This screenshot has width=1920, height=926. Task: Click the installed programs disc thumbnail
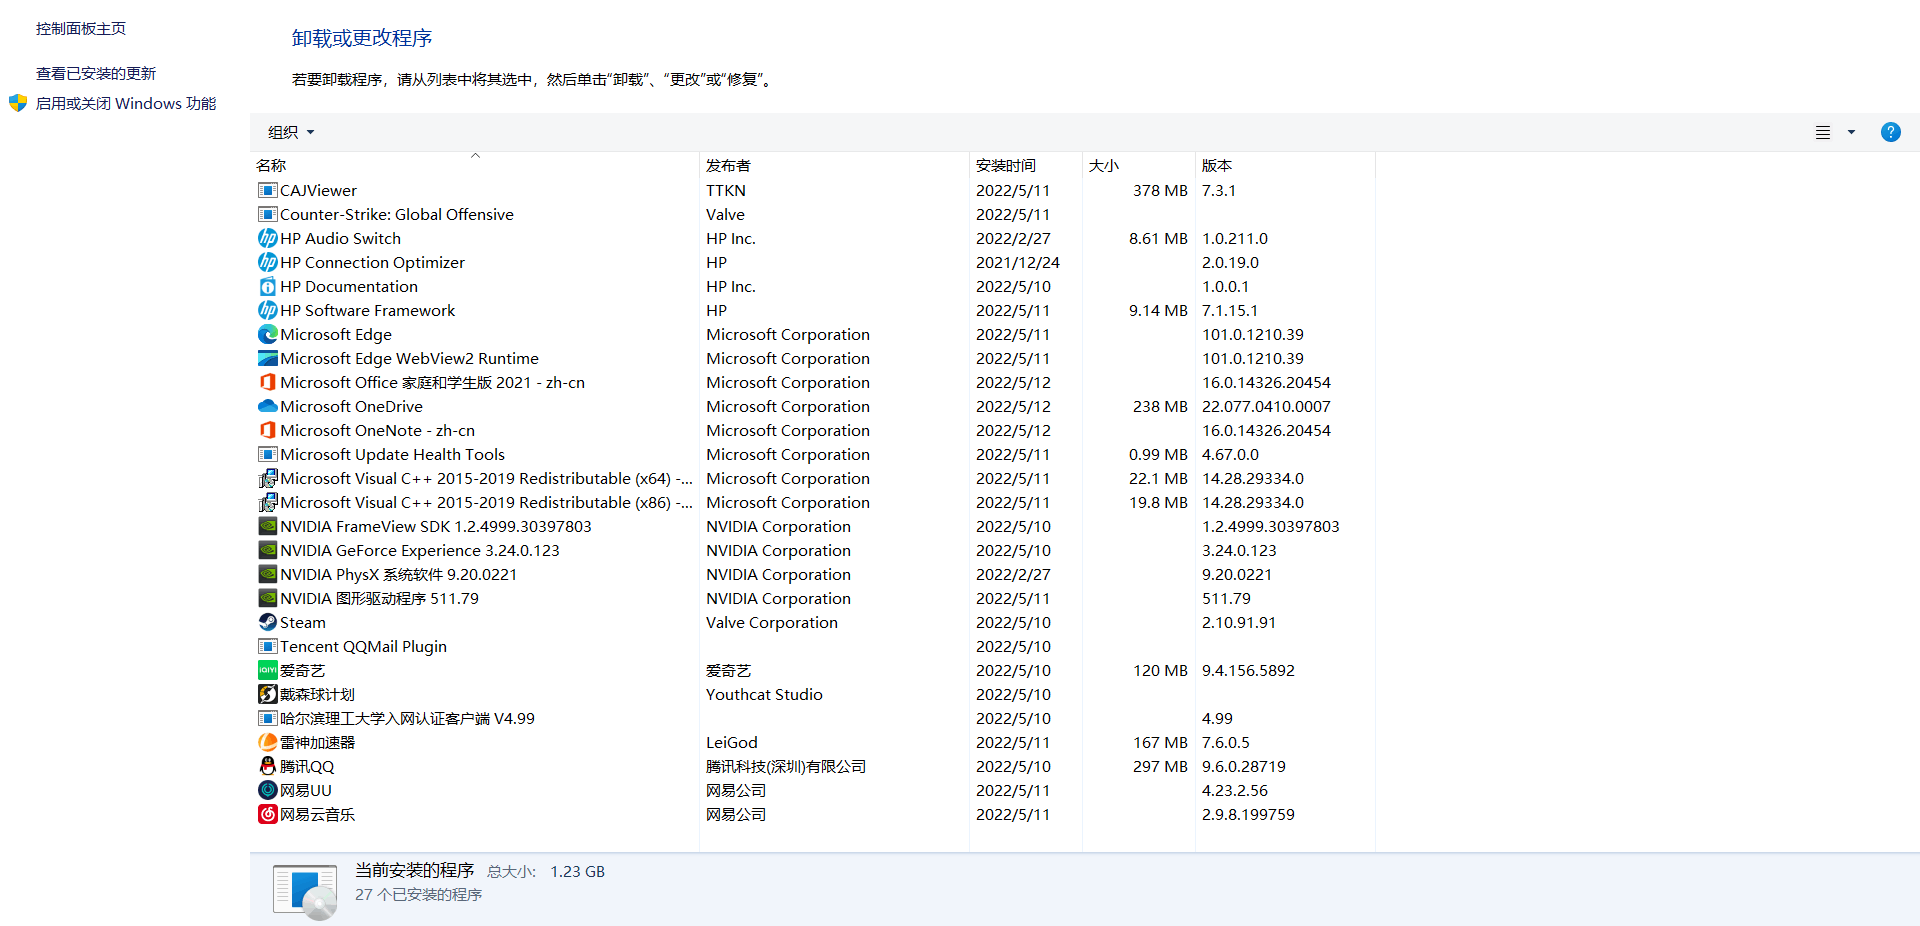(x=305, y=891)
